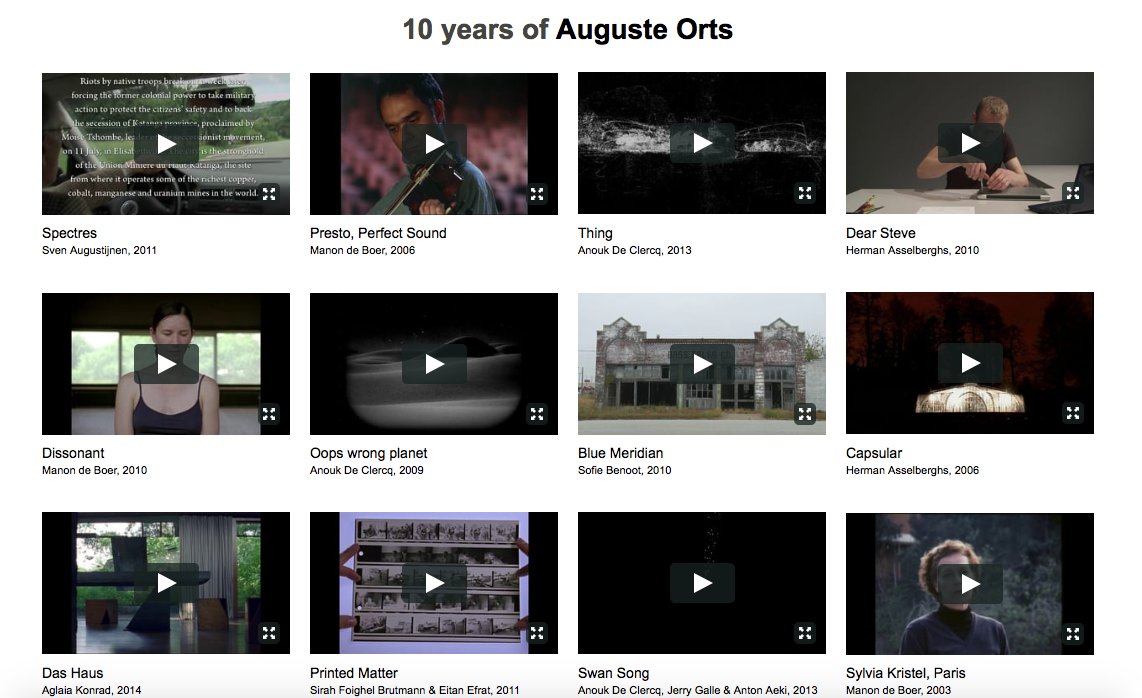1142x698 pixels.
Task: Click the 10 years of Auguste Orts heading
Action: [567, 30]
